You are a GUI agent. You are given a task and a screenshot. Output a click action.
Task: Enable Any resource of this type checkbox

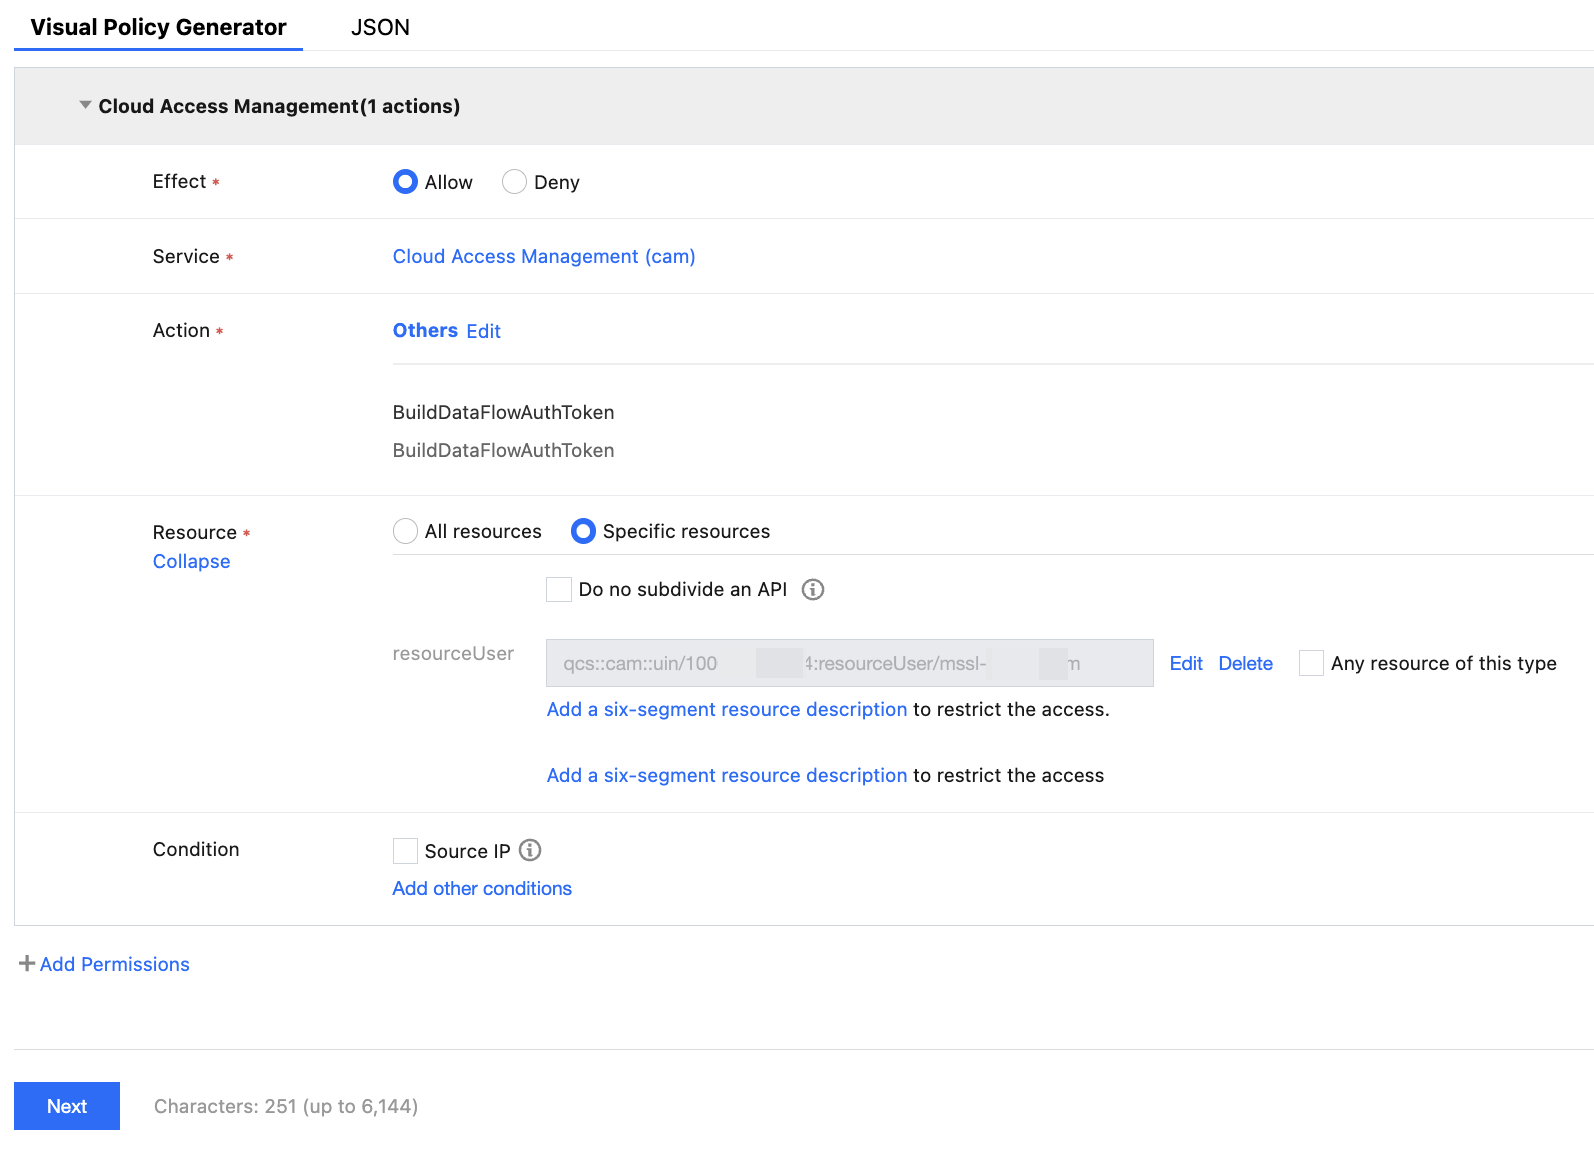(x=1311, y=663)
